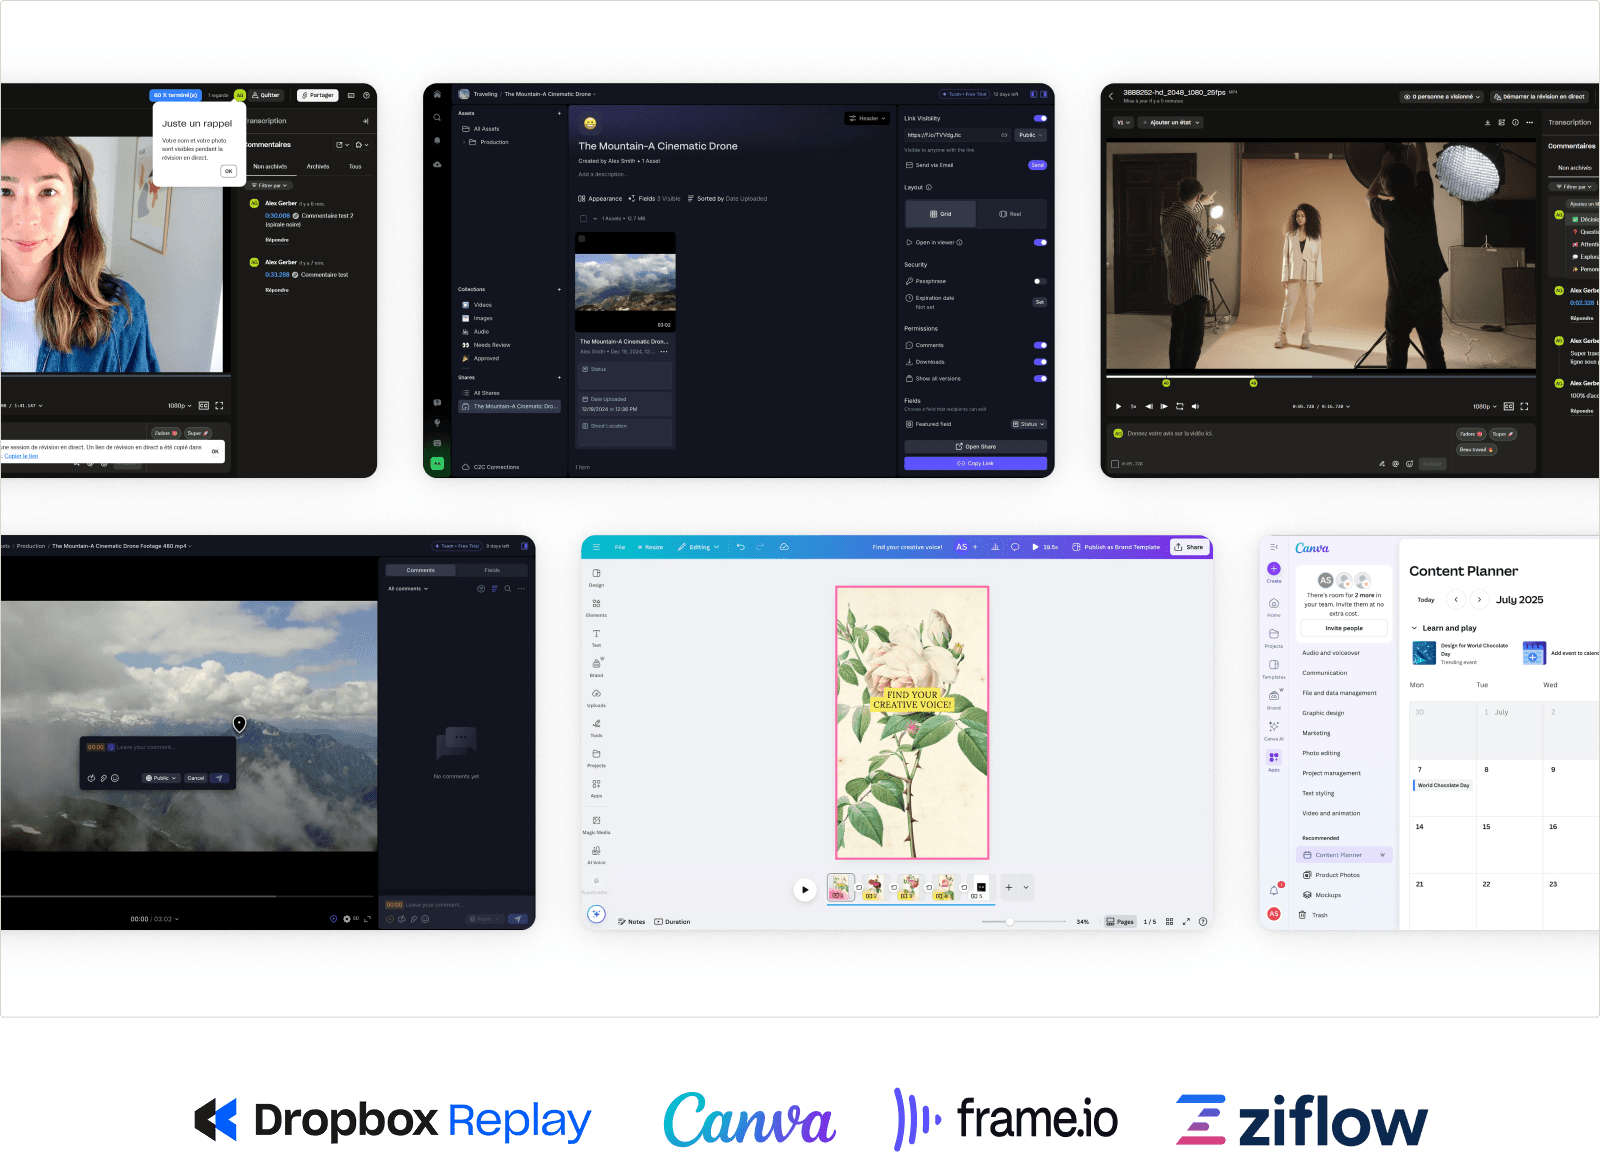Screen dimensions: 1600x1158
Task: Show info icon in studio video review toolbar
Action: [1515, 123]
